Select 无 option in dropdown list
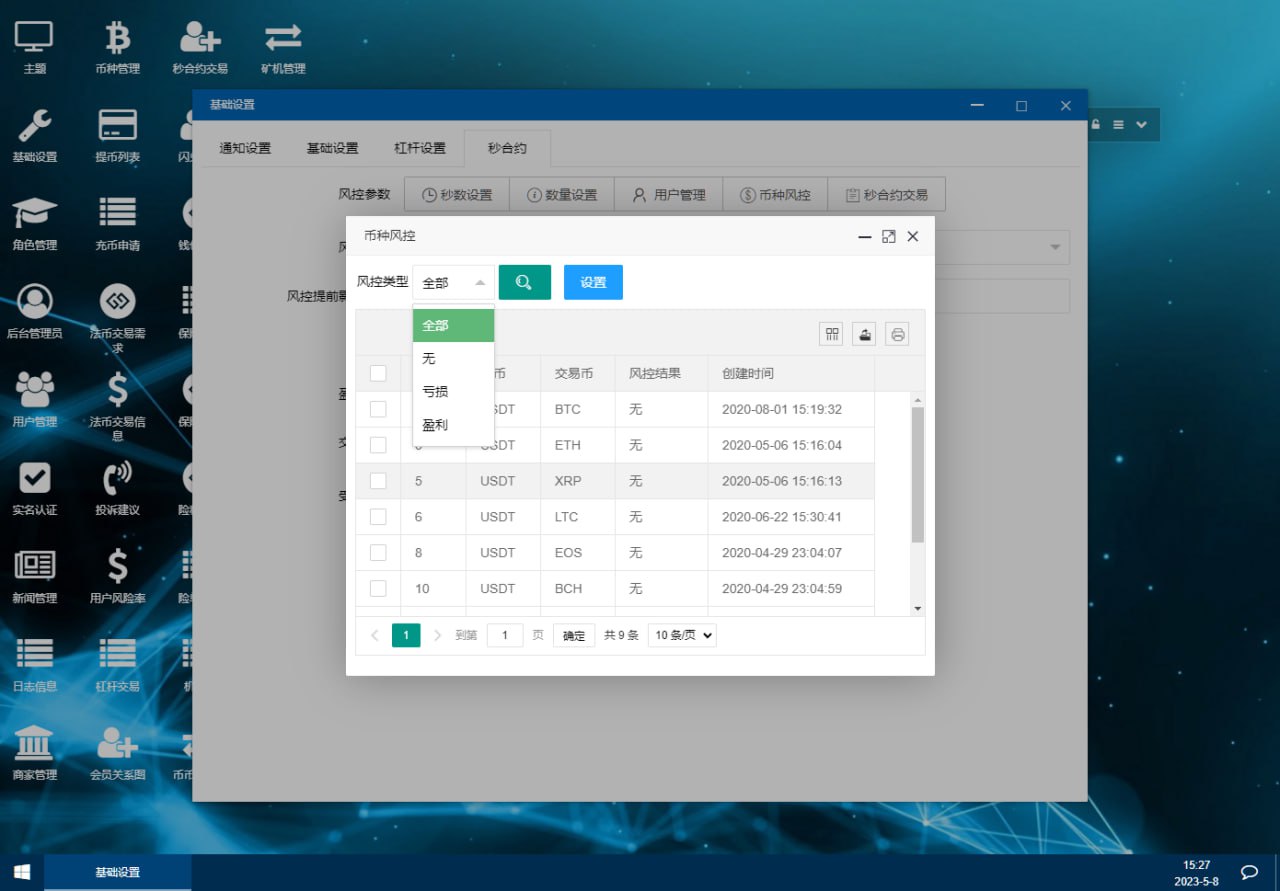 [454, 358]
